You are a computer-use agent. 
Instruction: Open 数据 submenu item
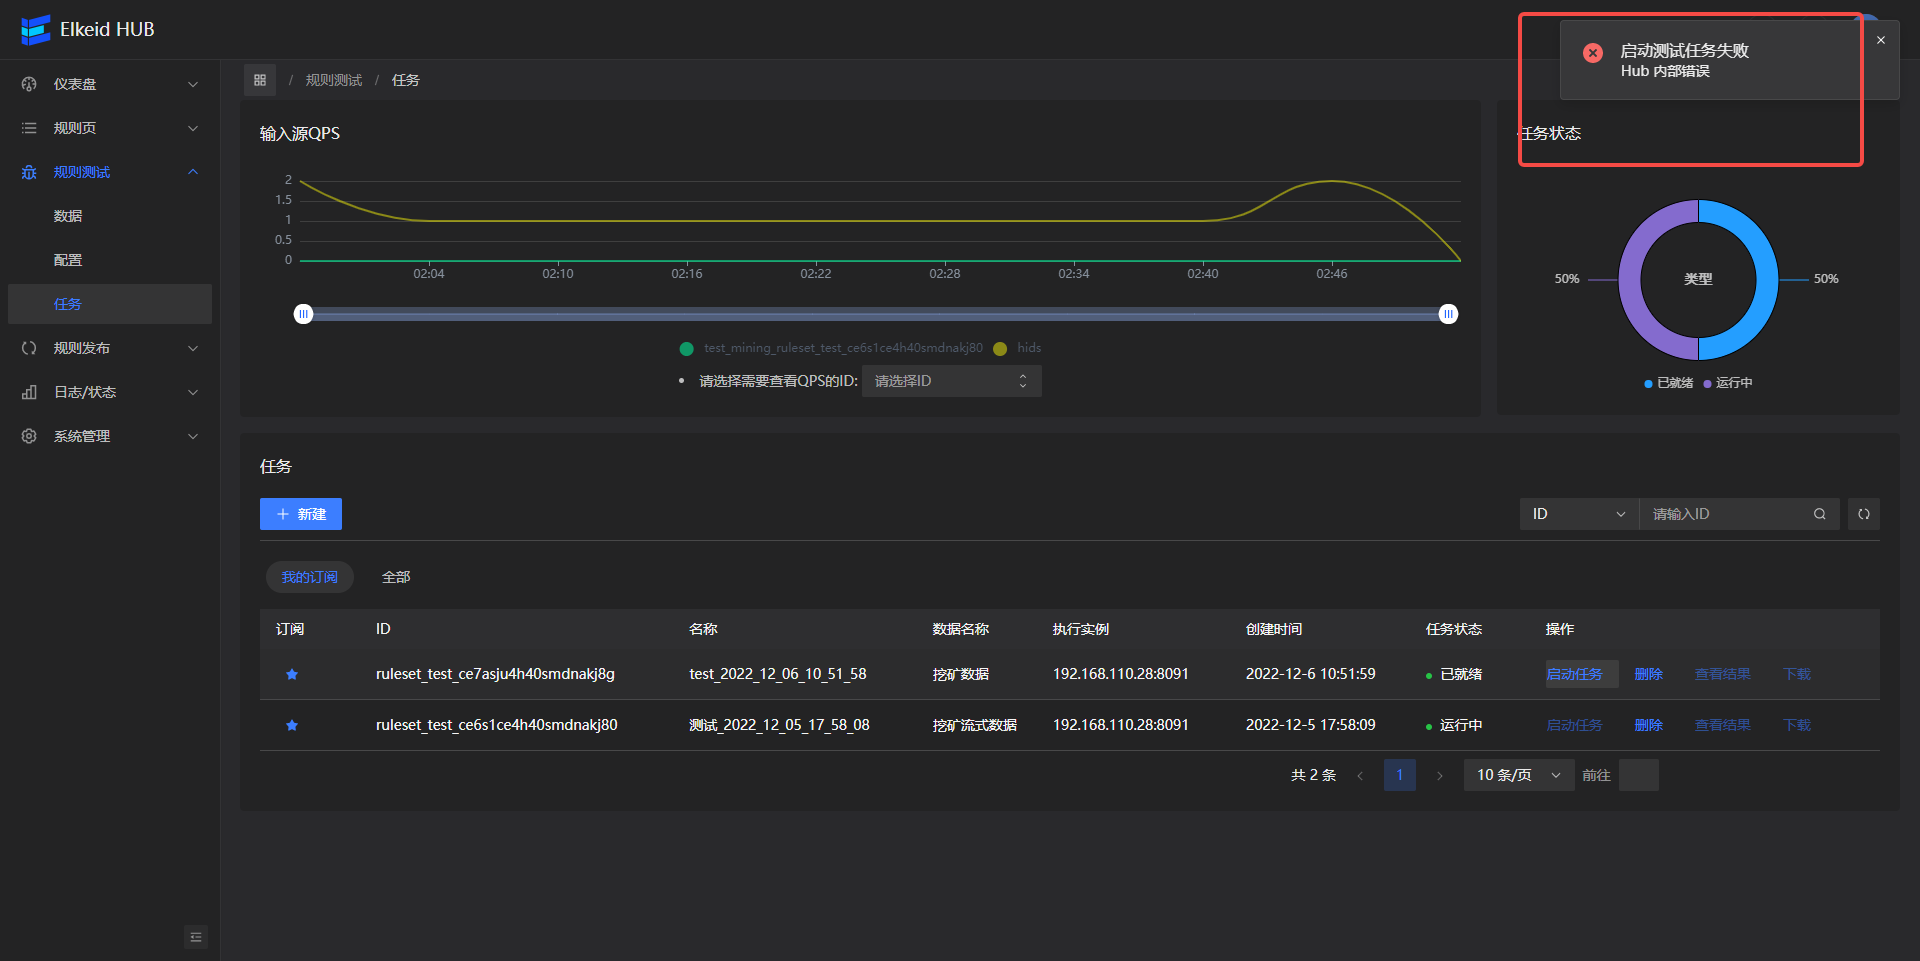tap(110, 216)
